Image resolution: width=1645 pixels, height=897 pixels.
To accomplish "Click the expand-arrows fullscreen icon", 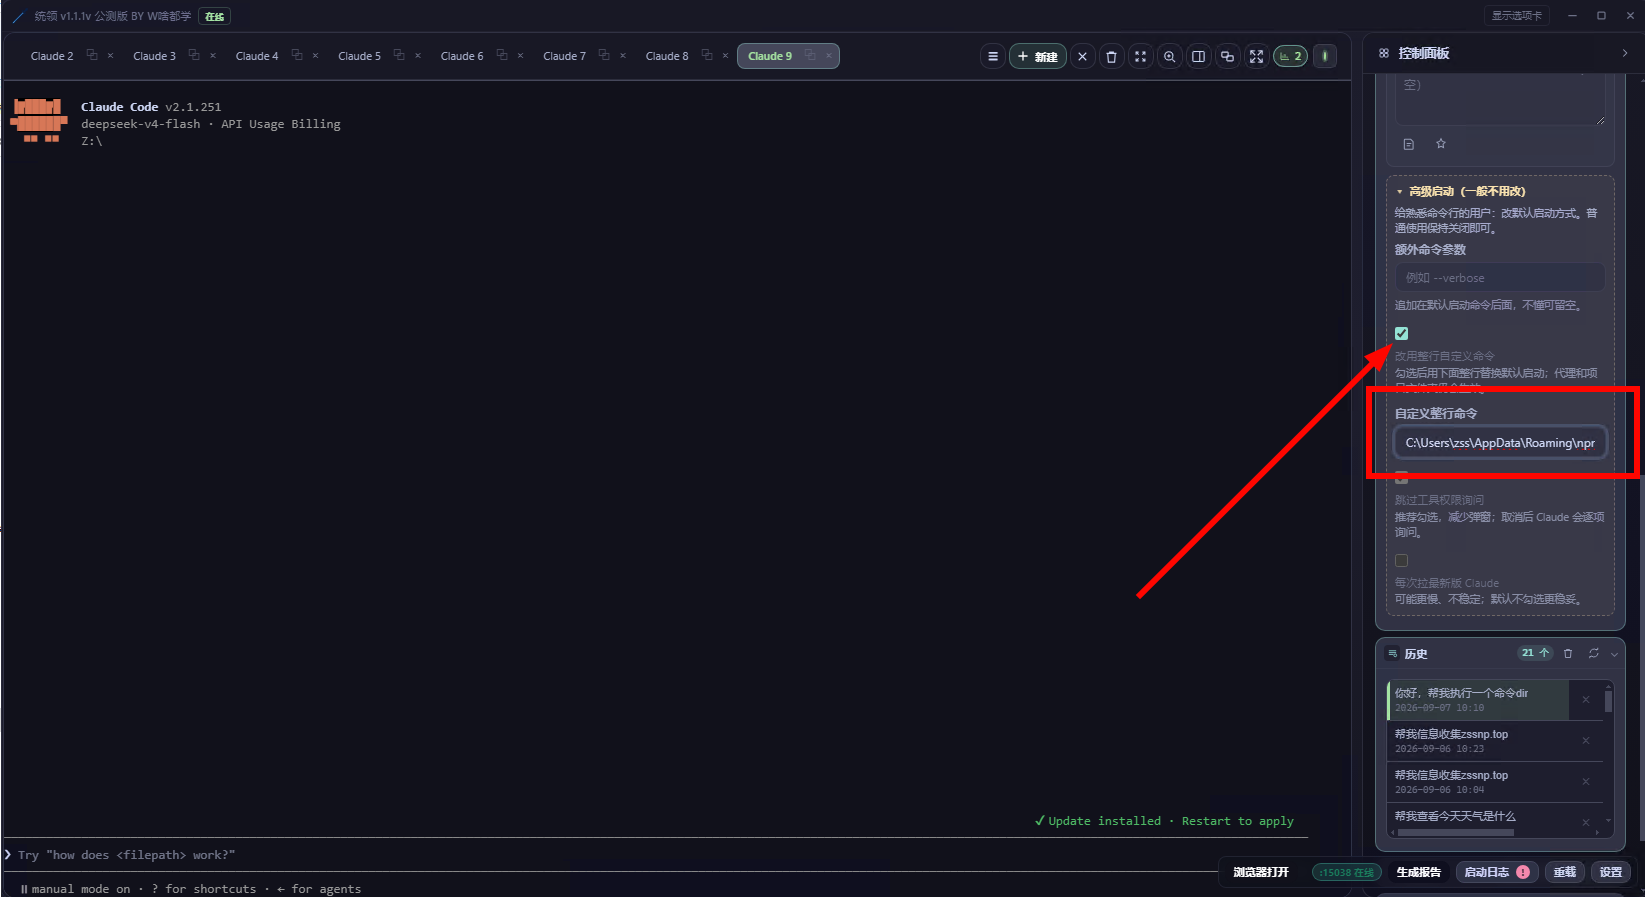I will click(x=1256, y=57).
